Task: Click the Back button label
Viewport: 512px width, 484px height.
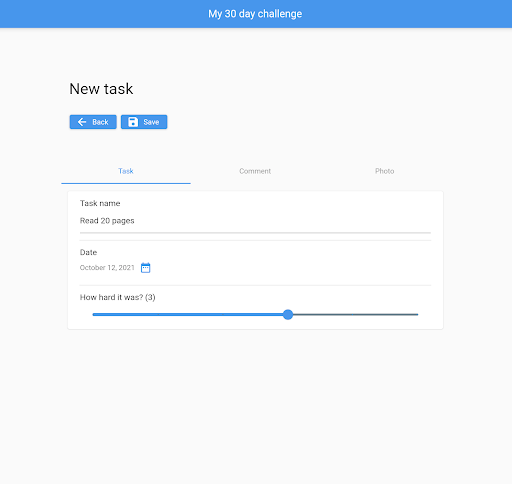Action: (x=100, y=122)
